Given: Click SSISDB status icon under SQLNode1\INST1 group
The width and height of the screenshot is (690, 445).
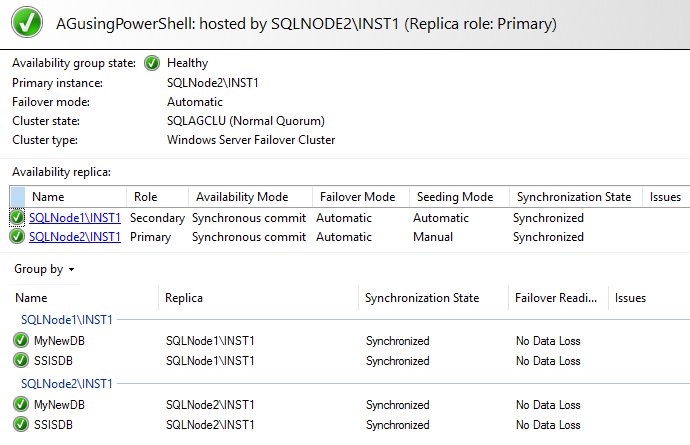Looking at the screenshot, I should [22, 360].
